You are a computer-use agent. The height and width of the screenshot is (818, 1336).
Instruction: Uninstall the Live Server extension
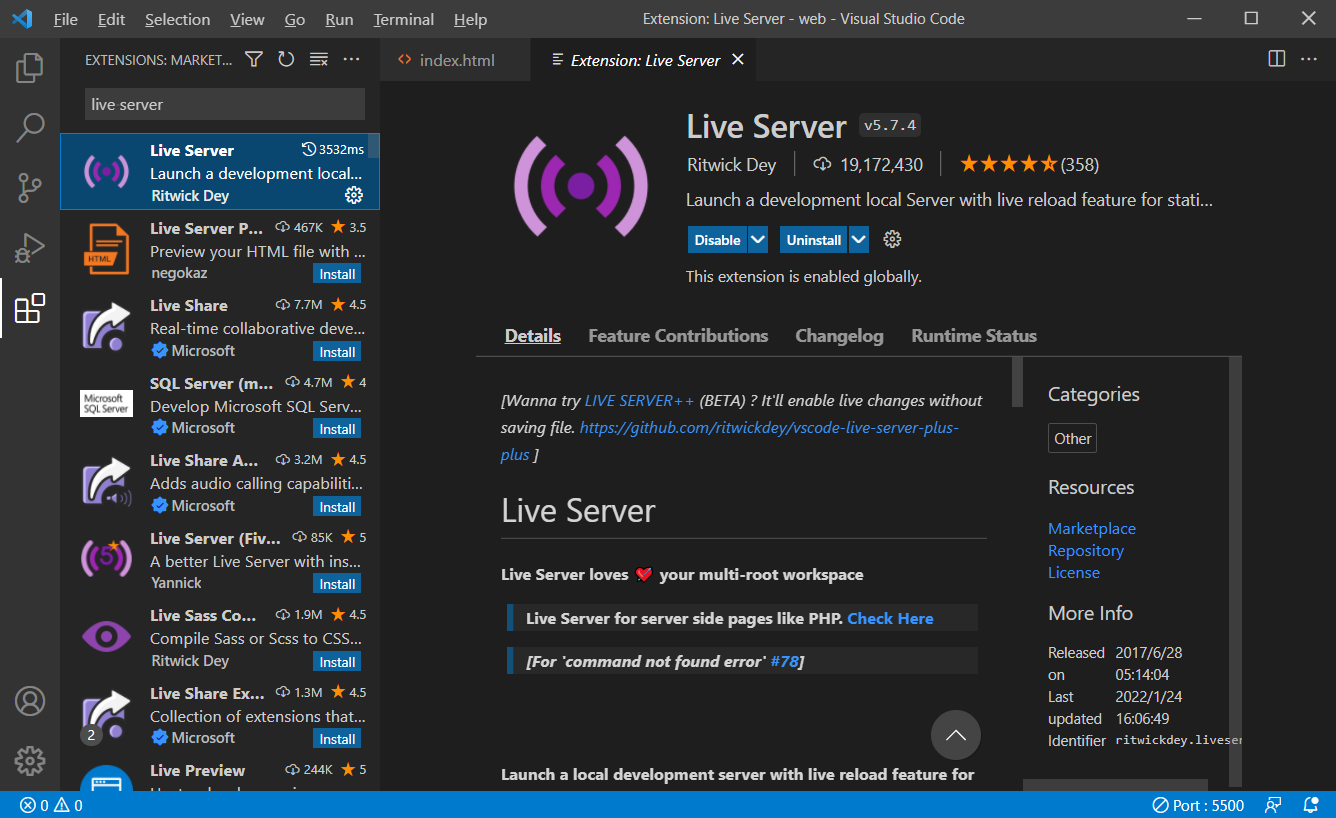(x=814, y=240)
